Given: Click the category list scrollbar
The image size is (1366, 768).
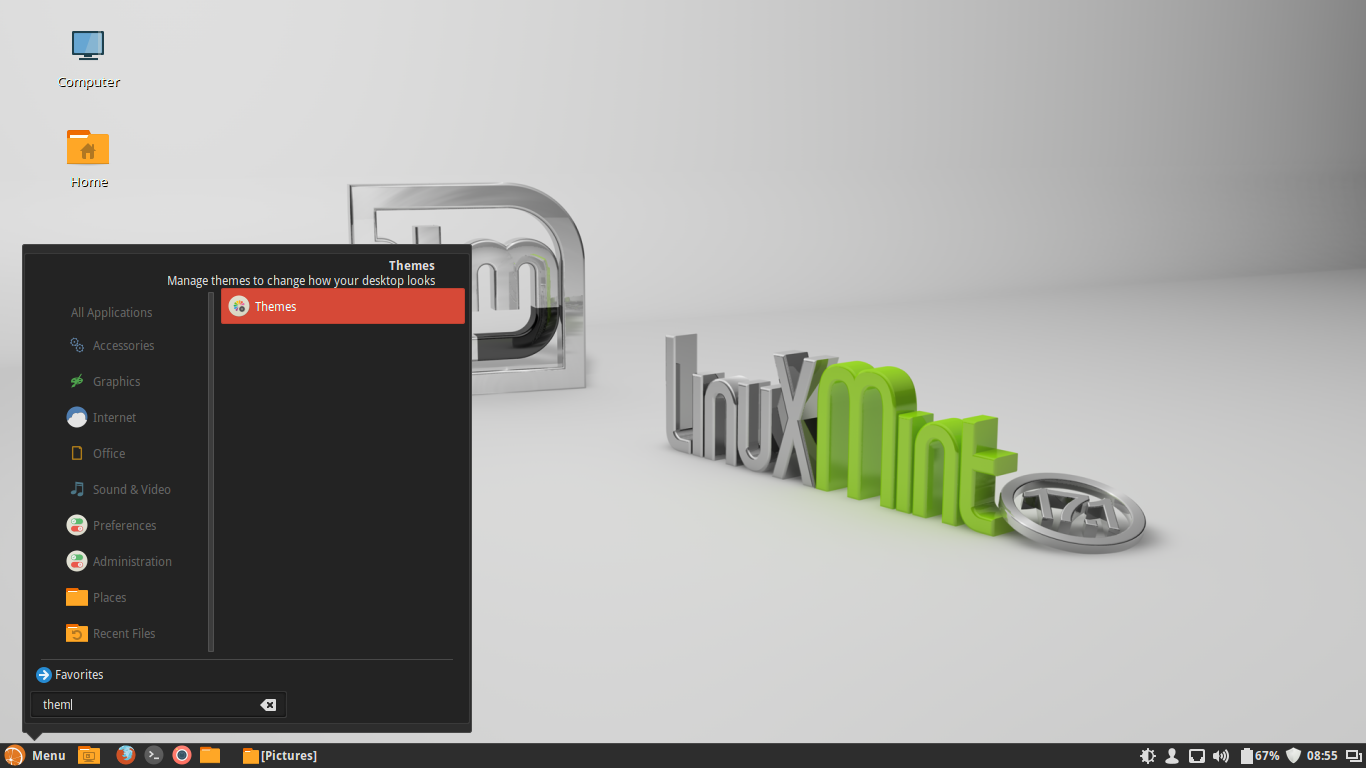Looking at the screenshot, I should (x=211, y=472).
